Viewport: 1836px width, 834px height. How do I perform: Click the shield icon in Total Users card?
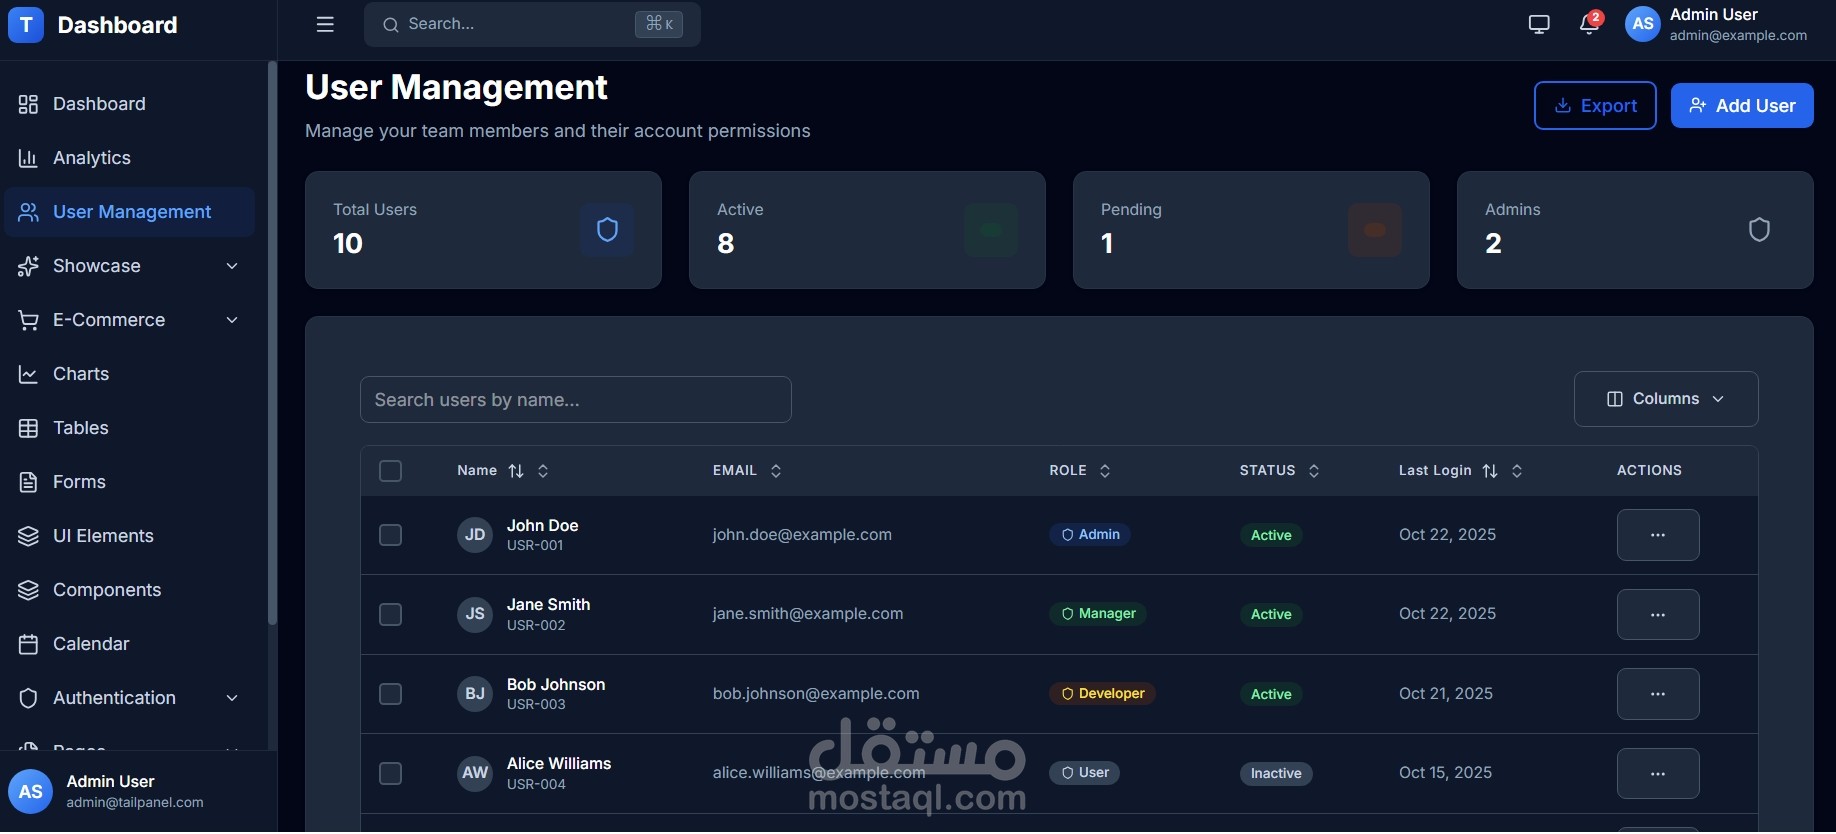coord(607,230)
